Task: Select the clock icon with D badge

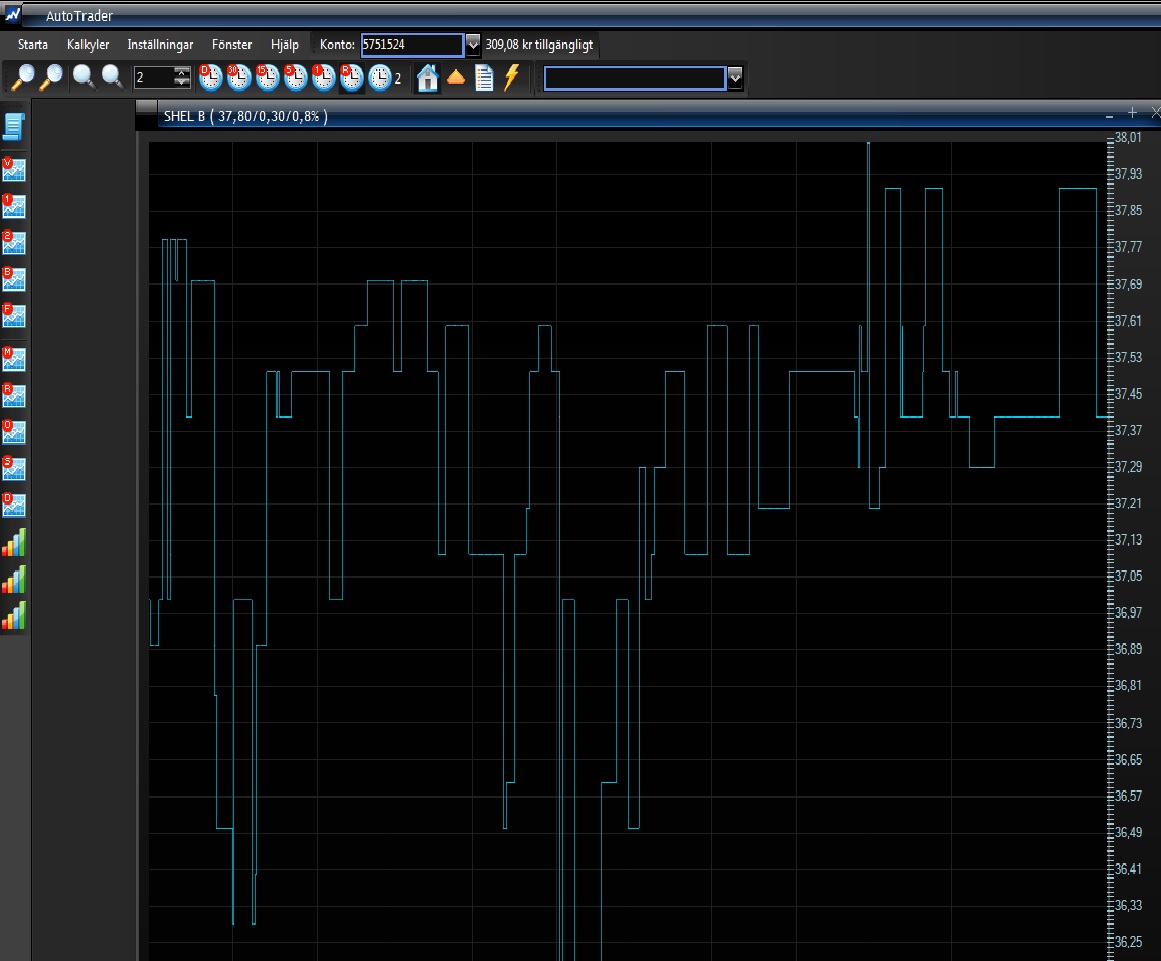Action: [211, 78]
